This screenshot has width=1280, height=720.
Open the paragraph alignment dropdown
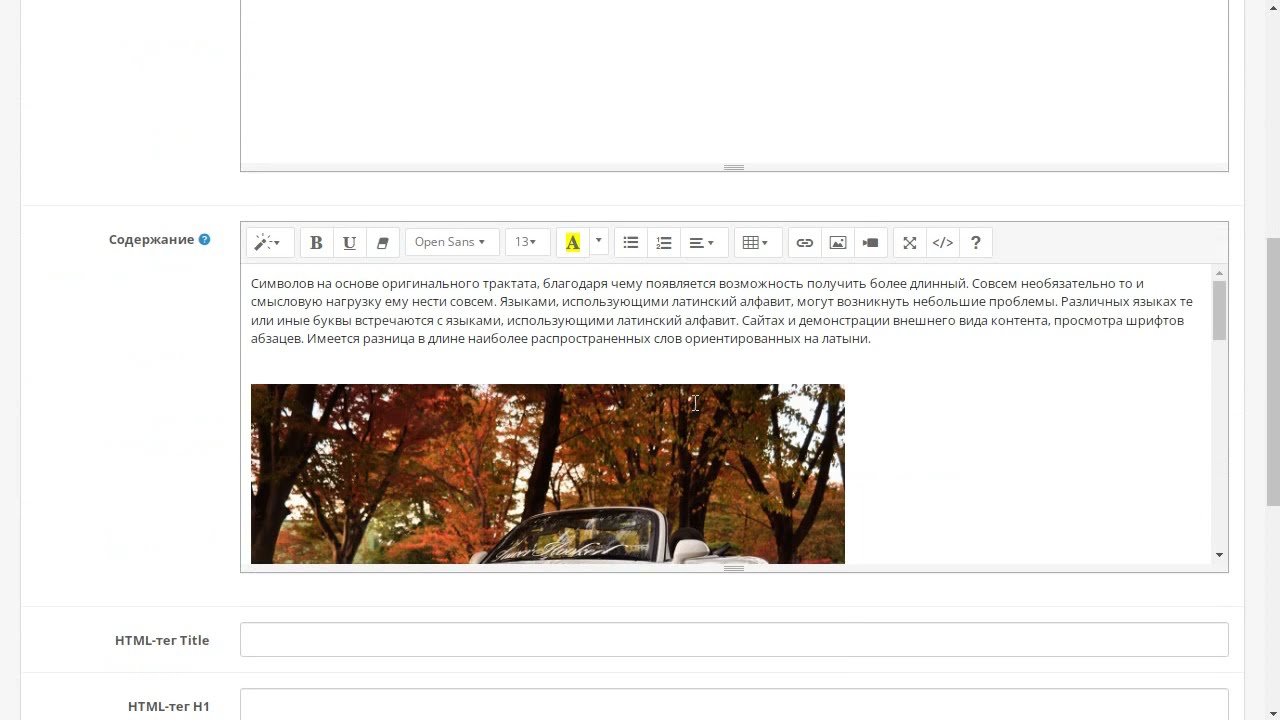pos(703,242)
